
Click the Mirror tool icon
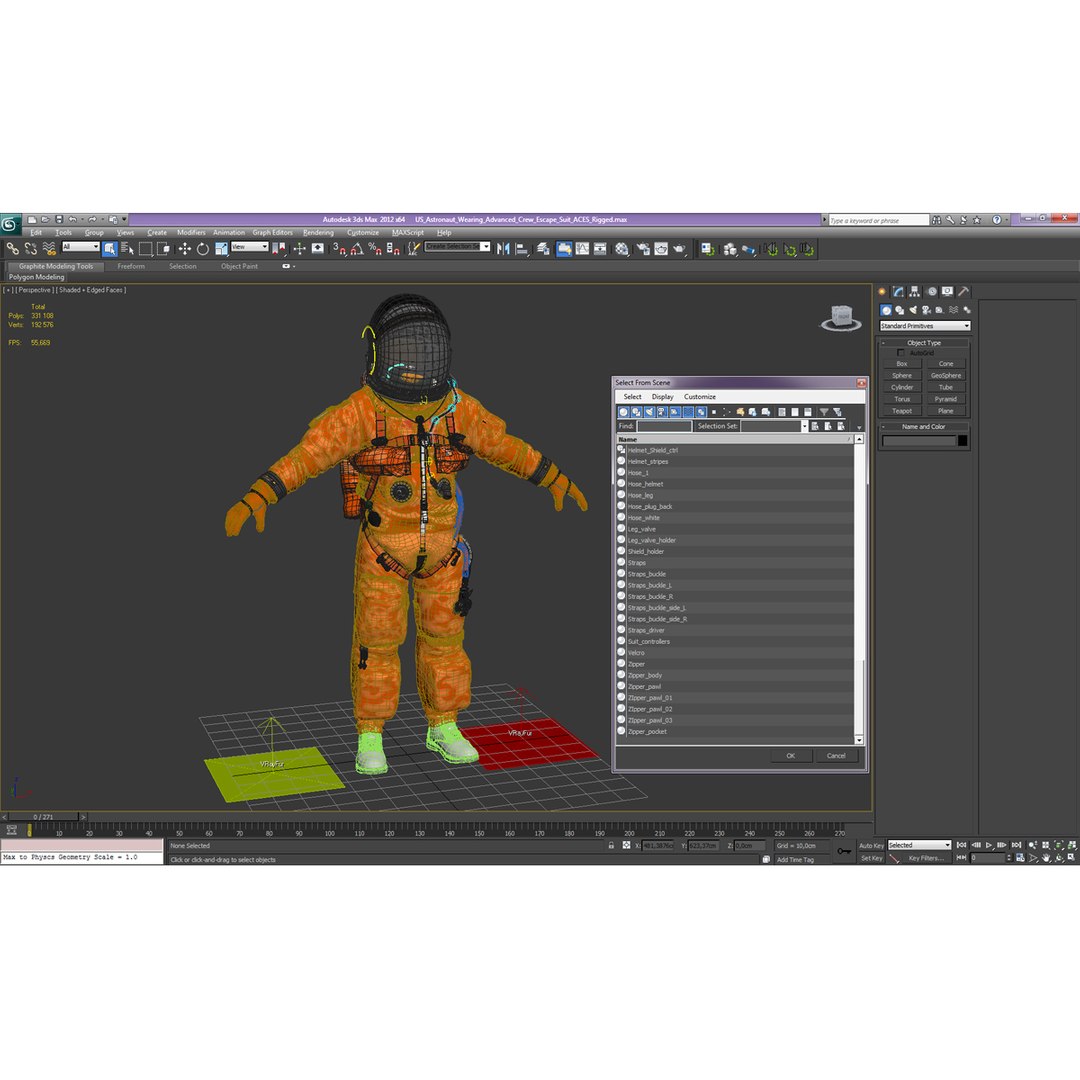point(503,249)
